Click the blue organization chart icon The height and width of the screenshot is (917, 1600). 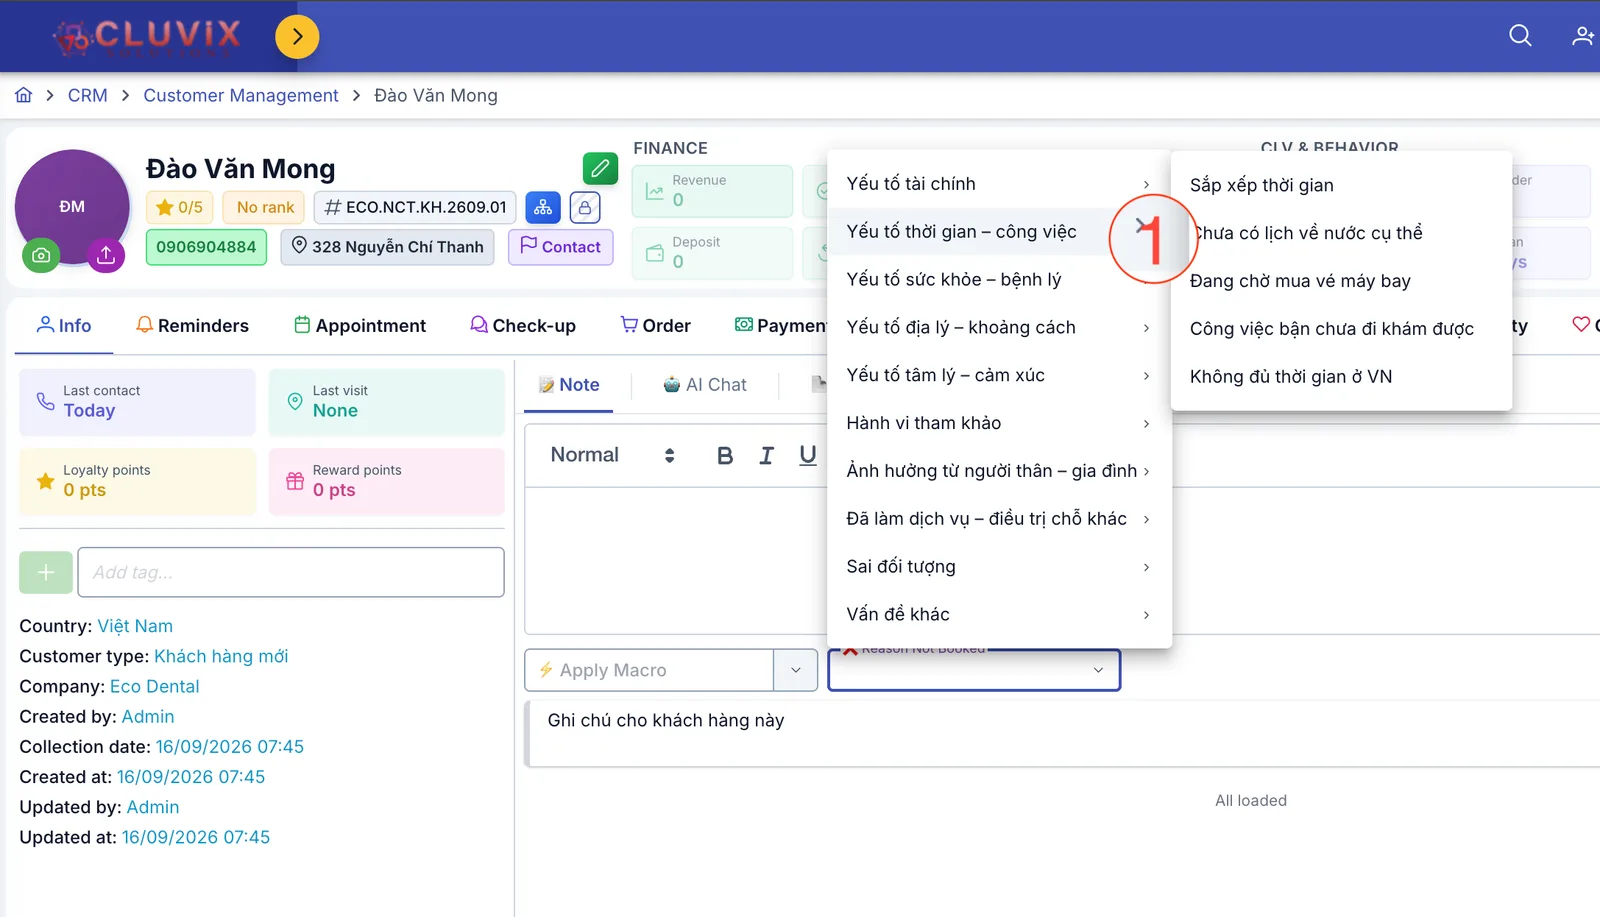pyautogui.click(x=543, y=207)
